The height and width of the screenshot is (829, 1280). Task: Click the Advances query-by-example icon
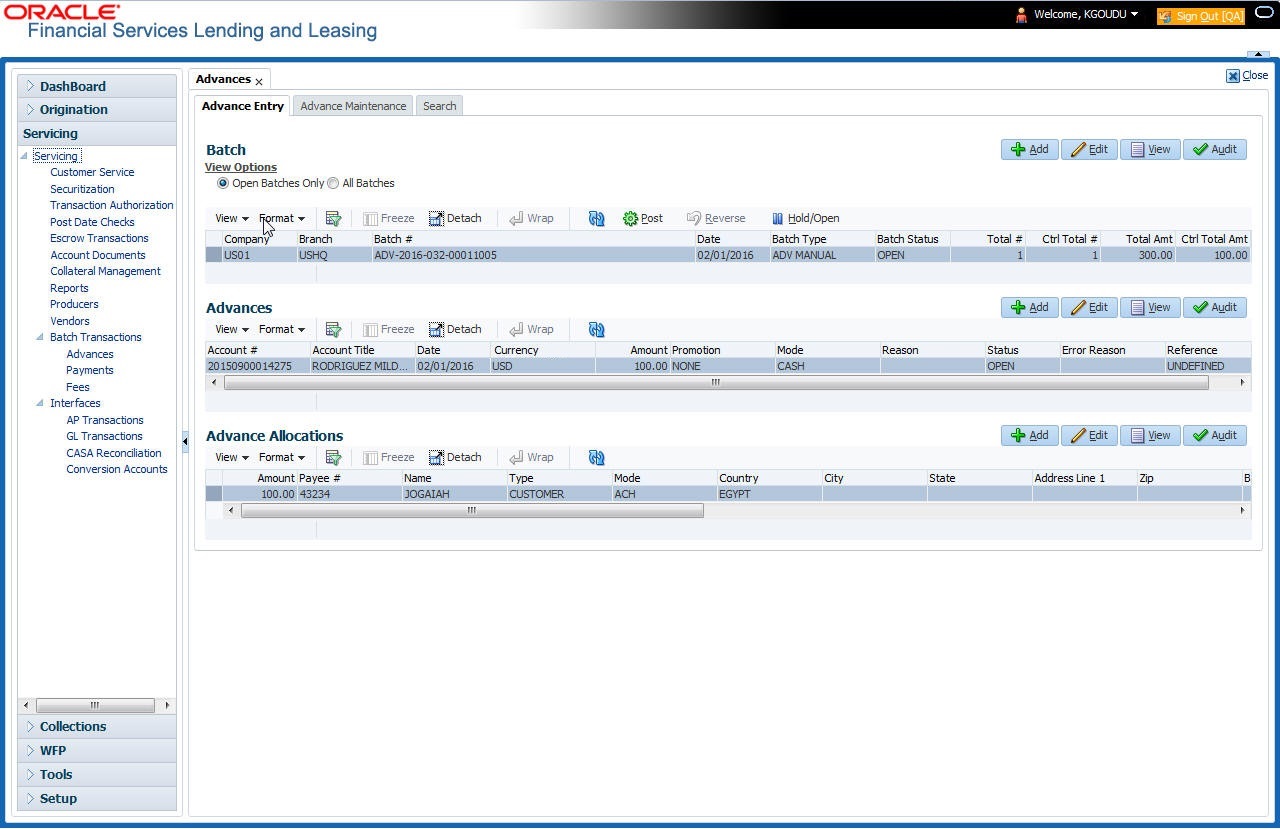pyautogui.click(x=333, y=329)
